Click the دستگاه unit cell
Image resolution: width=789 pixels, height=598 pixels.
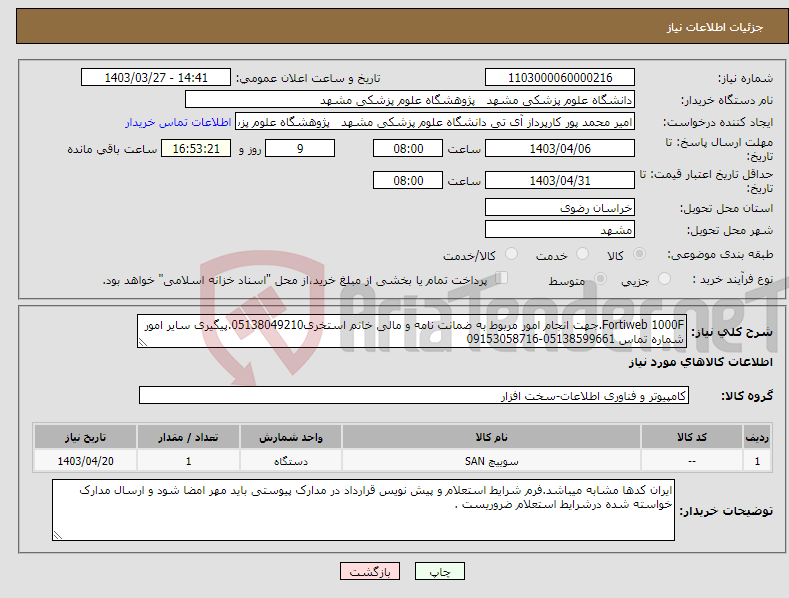[290, 461]
